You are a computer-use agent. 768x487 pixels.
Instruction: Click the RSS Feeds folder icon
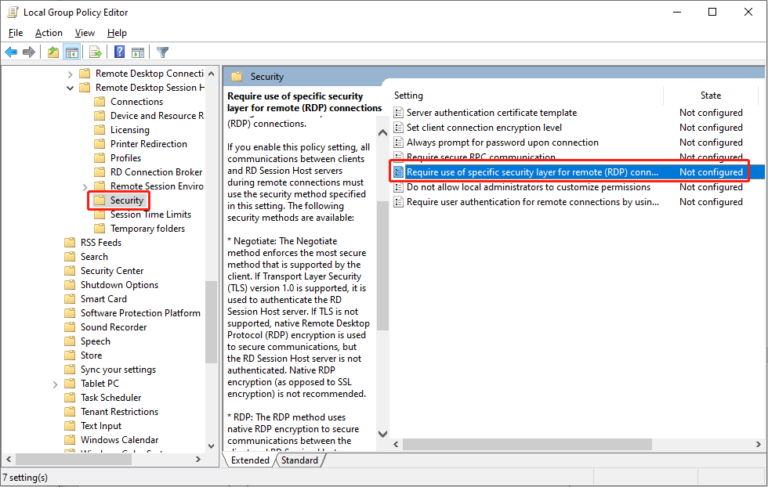[70, 243]
